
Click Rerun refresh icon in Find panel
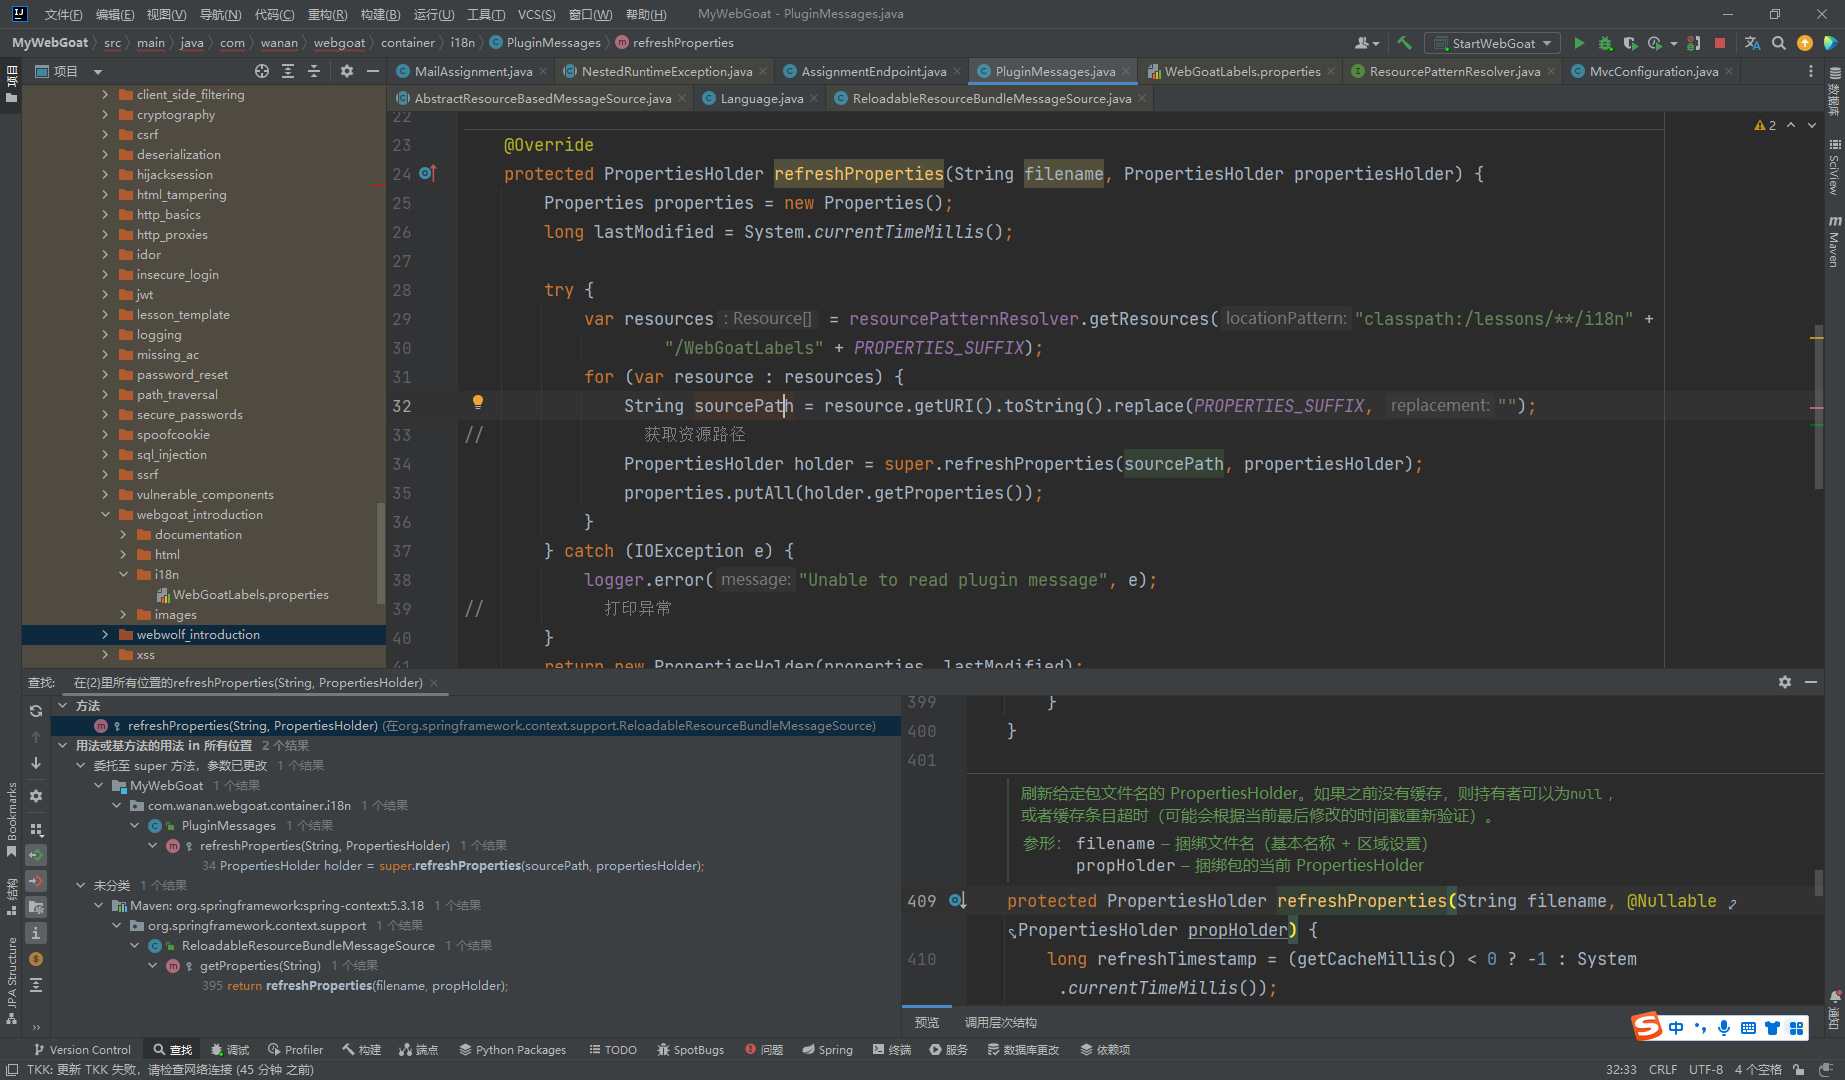(x=36, y=711)
